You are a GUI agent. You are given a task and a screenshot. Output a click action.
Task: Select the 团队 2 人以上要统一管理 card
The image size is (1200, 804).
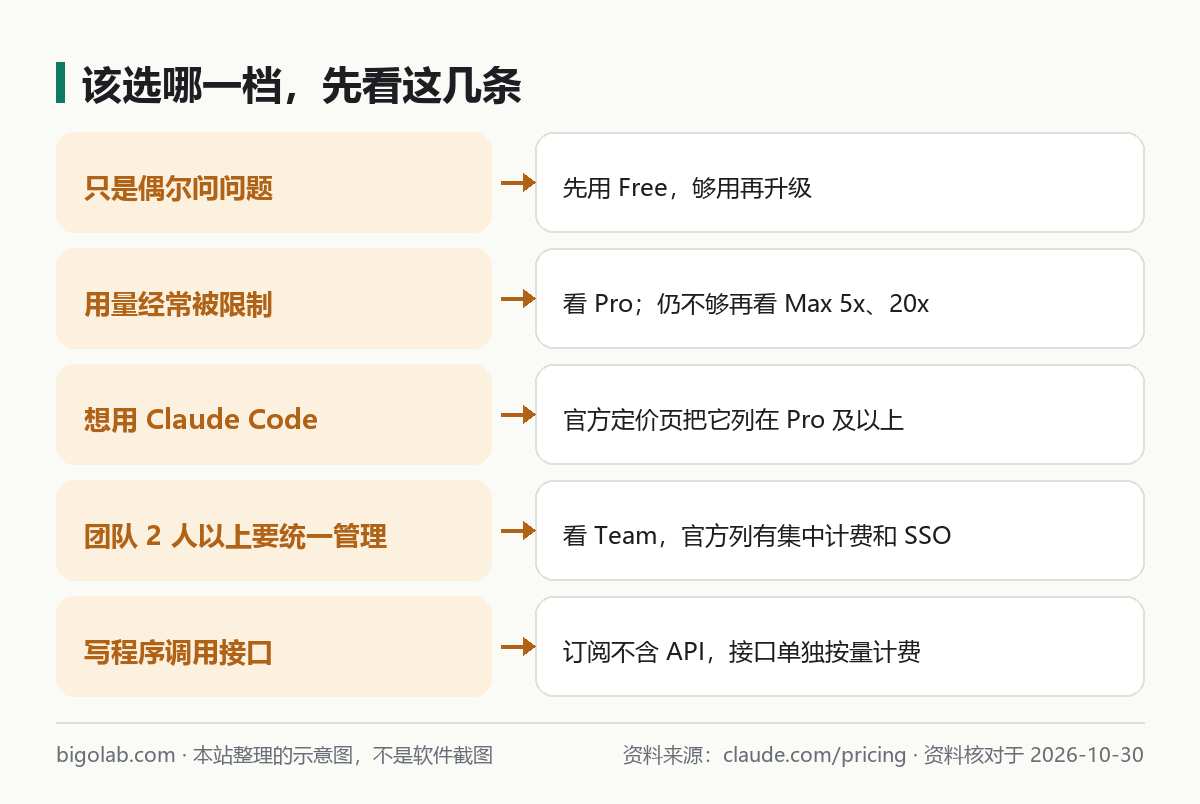pyautogui.click(x=274, y=531)
